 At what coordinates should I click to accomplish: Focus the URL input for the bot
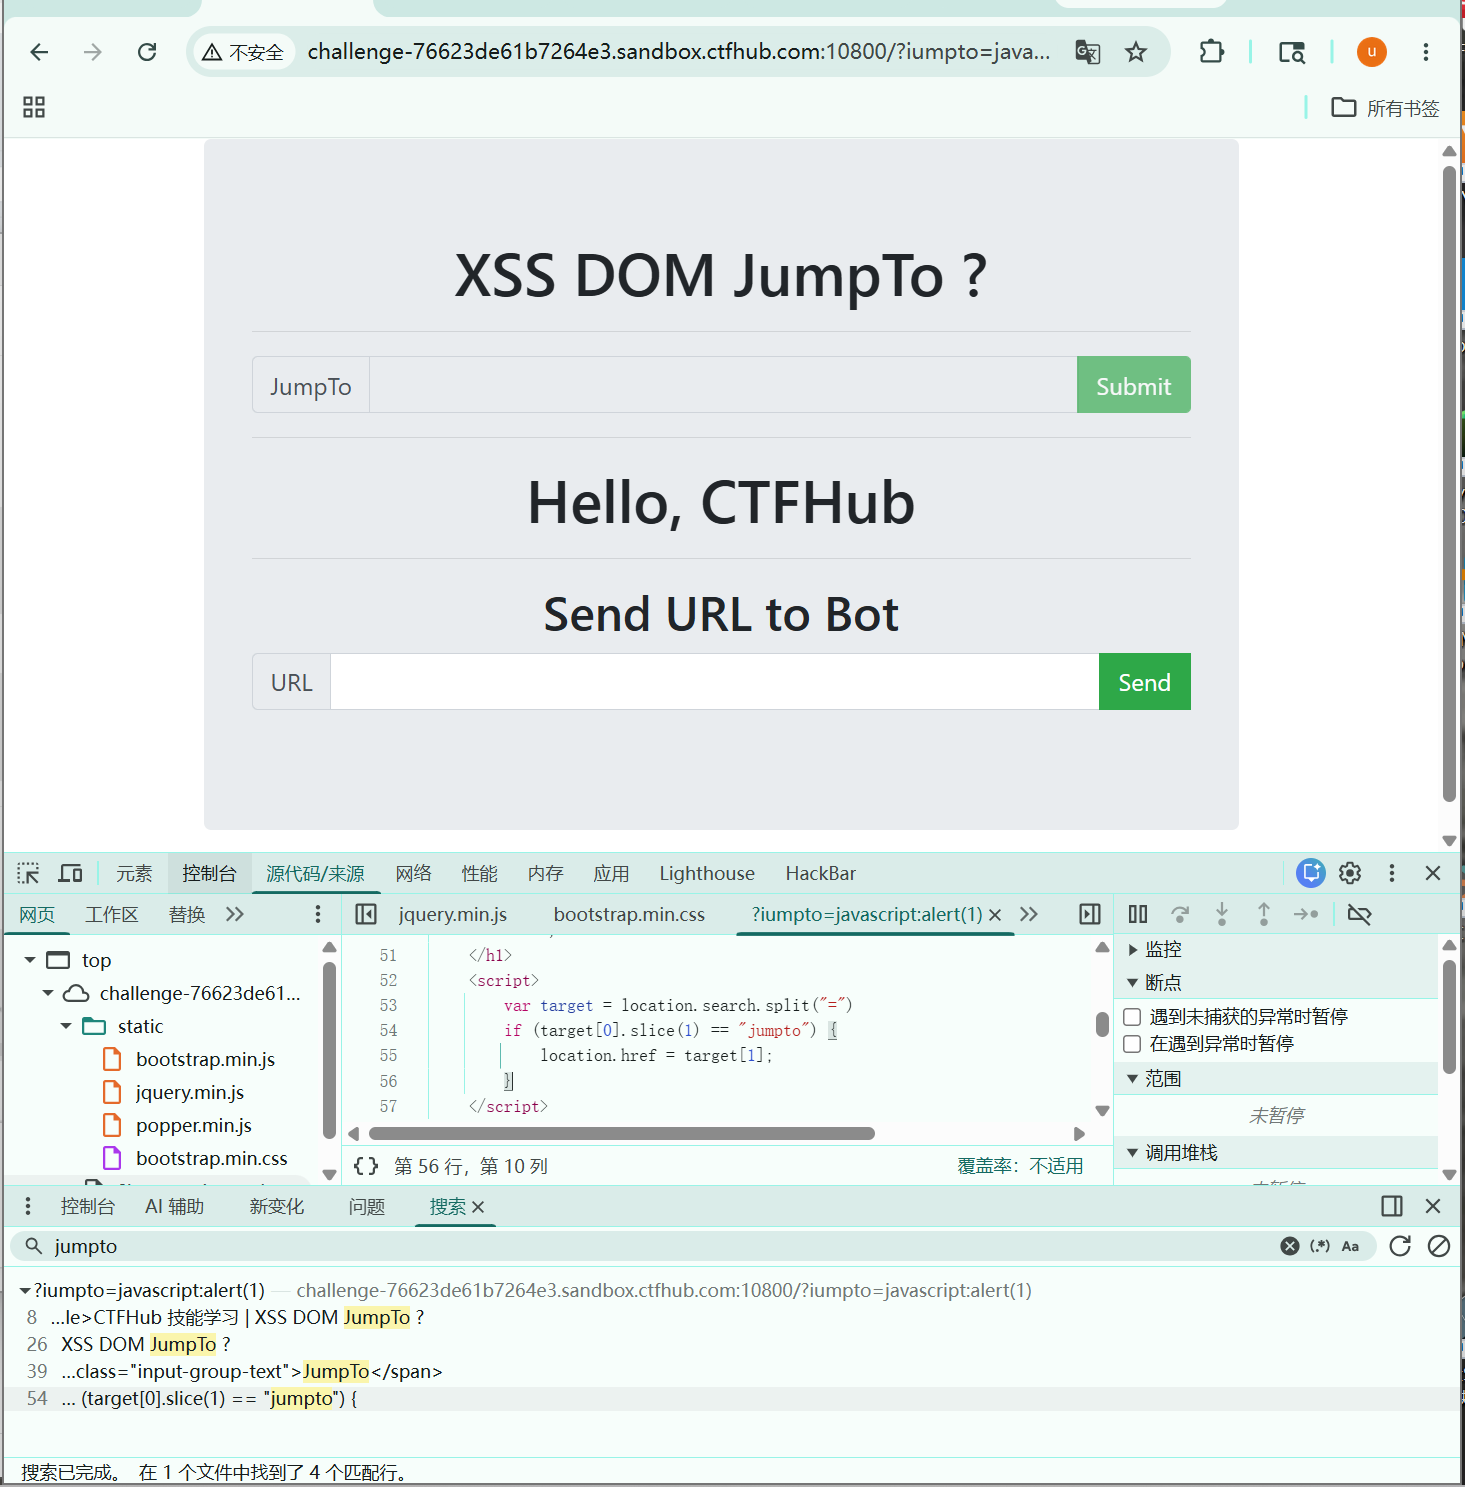(x=714, y=682)
